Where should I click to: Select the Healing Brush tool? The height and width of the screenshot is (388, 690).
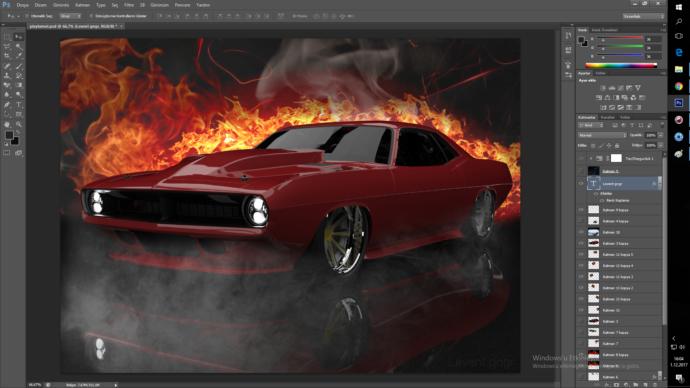7,66
